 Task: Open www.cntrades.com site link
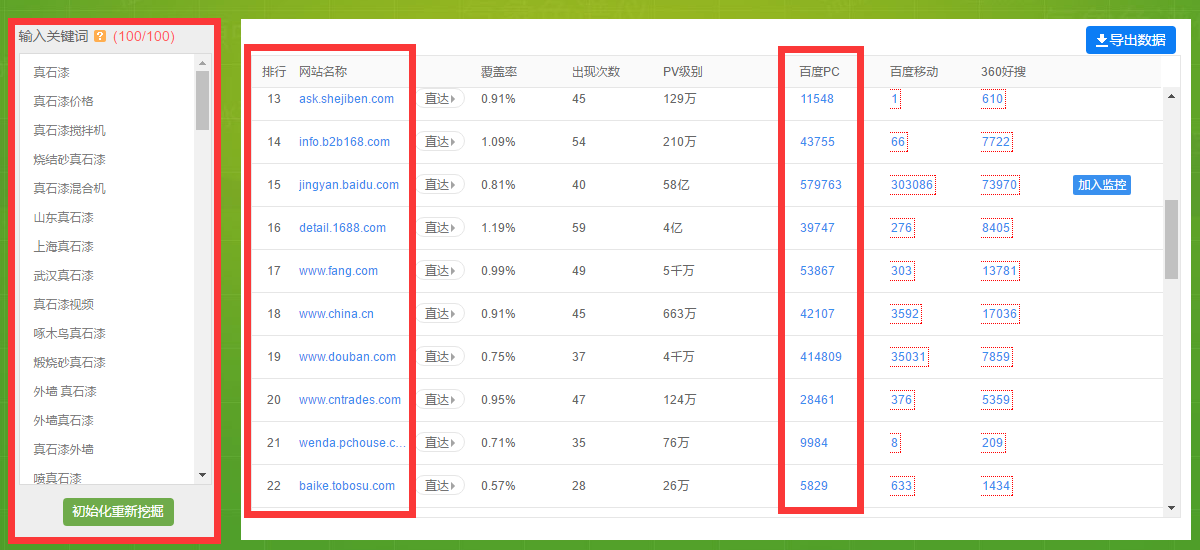coord(350,400)
